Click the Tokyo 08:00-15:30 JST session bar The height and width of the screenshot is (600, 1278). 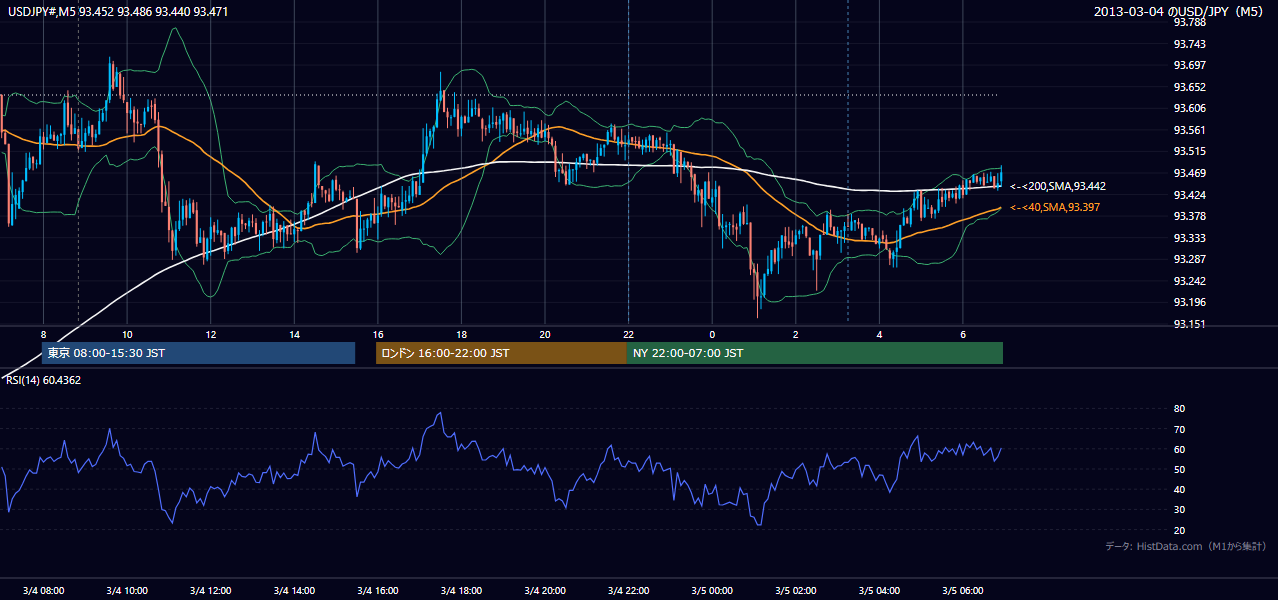pos(199,353)
